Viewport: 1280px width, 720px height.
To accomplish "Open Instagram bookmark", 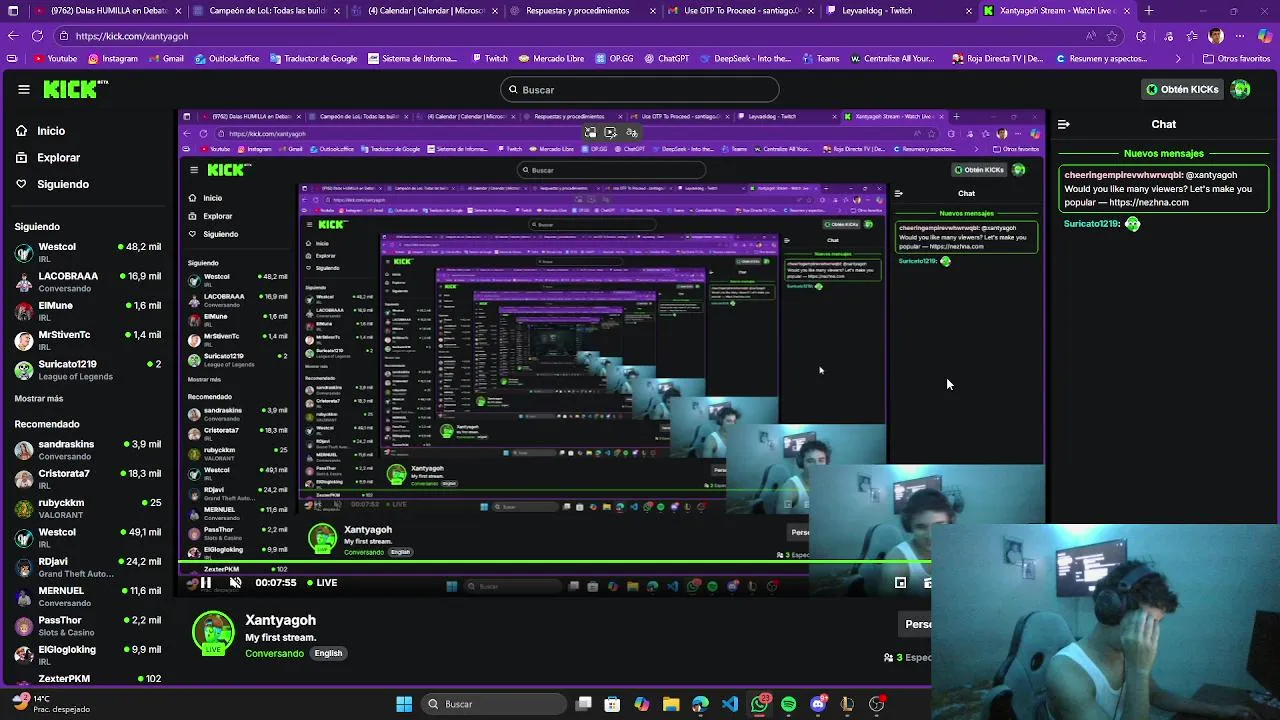I will (112, 59).
